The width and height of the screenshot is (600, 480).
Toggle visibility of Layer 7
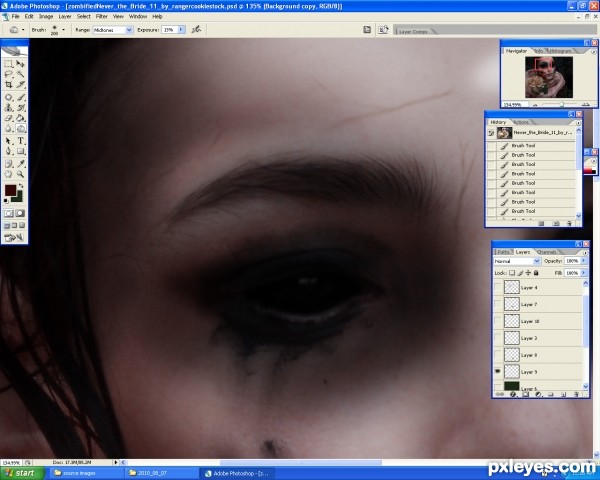point(497,304)
